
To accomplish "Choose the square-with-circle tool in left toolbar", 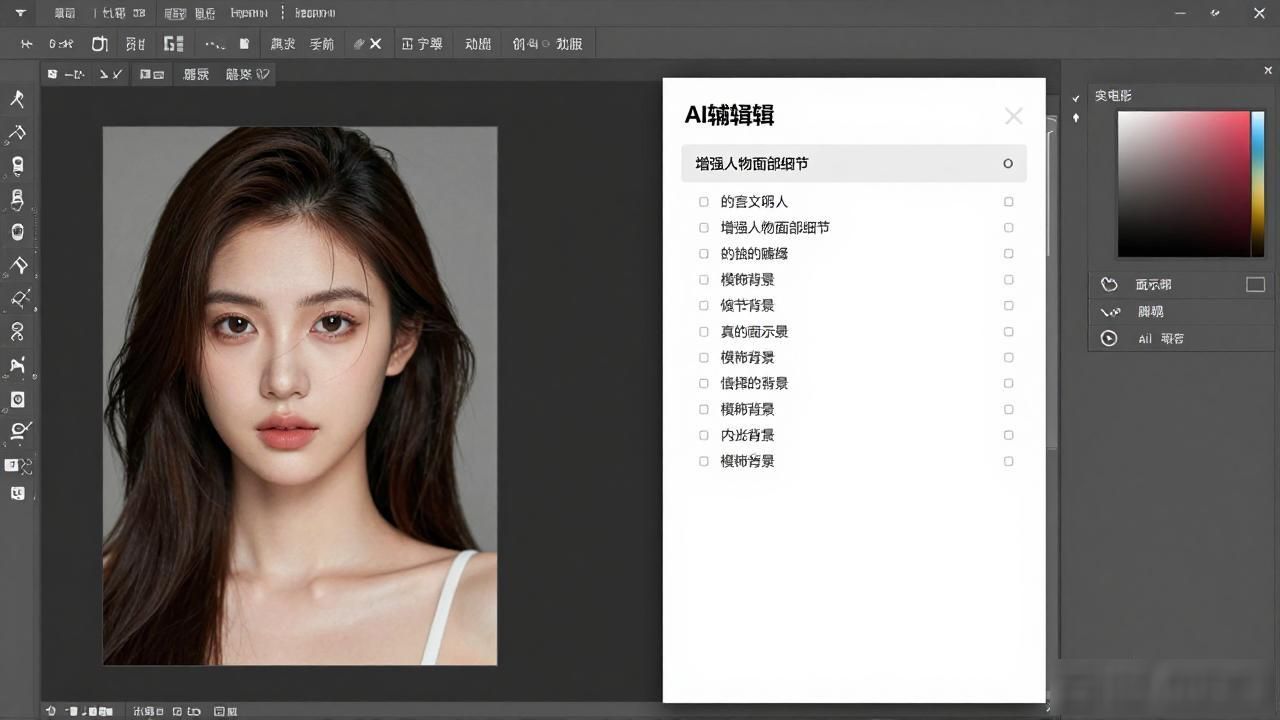I will (x=17, y=399).
